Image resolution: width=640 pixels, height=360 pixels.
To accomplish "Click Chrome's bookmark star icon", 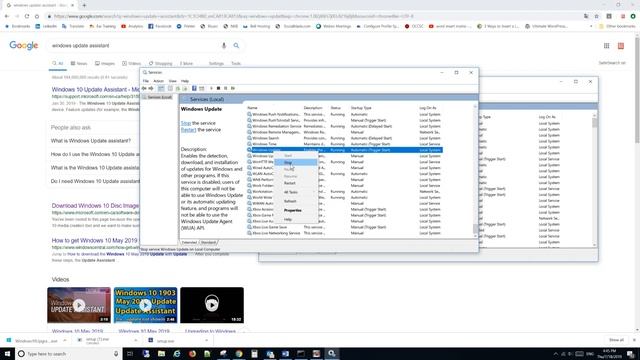I will click(596, 16).
